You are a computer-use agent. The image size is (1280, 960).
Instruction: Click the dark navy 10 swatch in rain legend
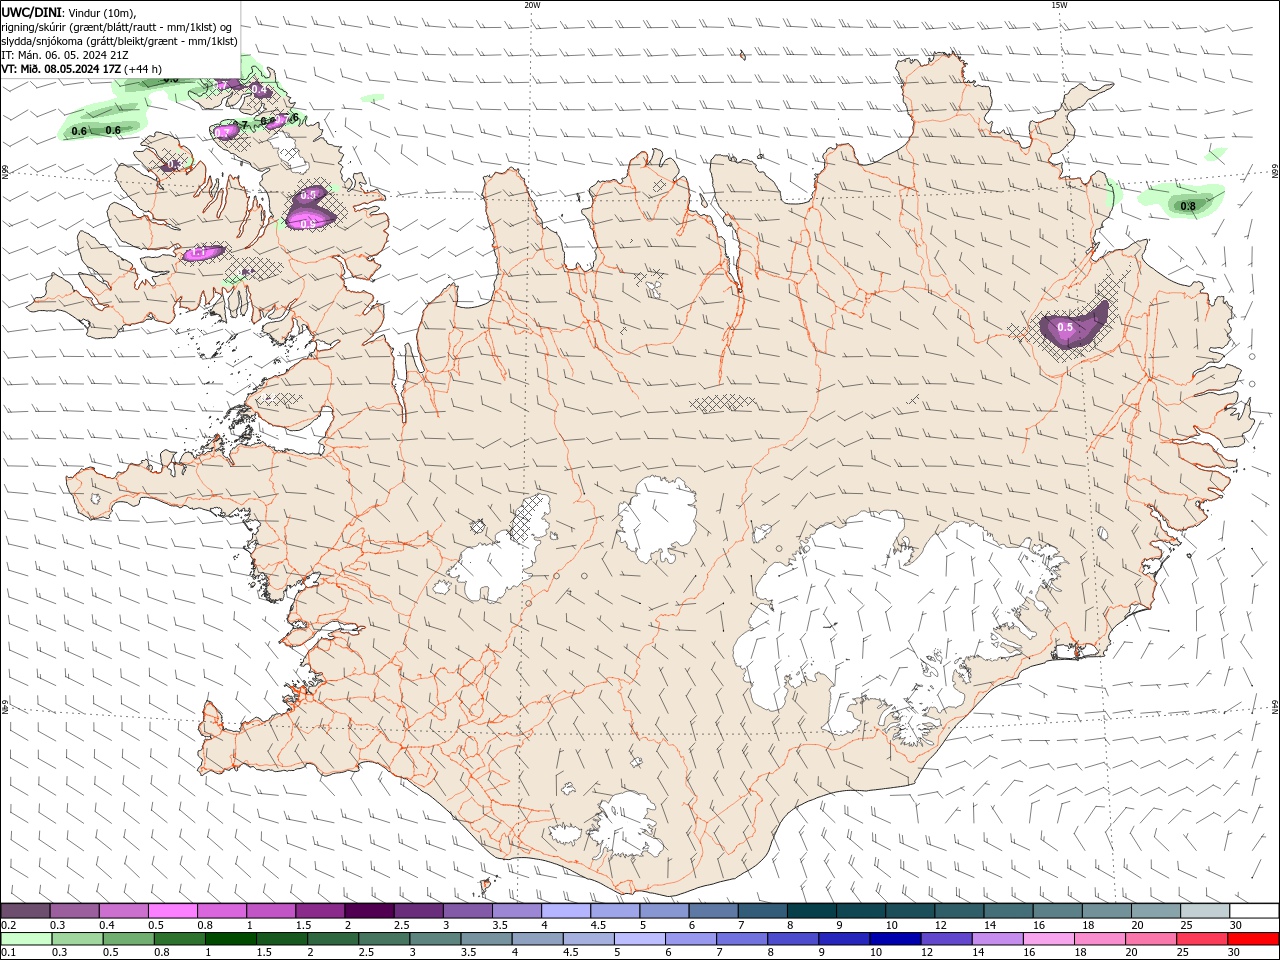click(x=893, y=939)
